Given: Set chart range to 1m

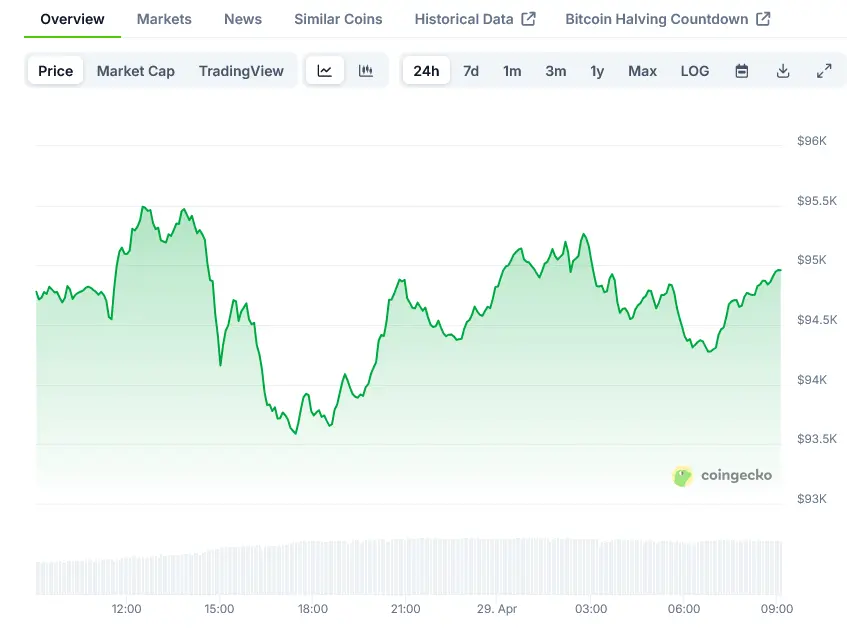Looking at the screenshot, I should click(x=512, y=71).
